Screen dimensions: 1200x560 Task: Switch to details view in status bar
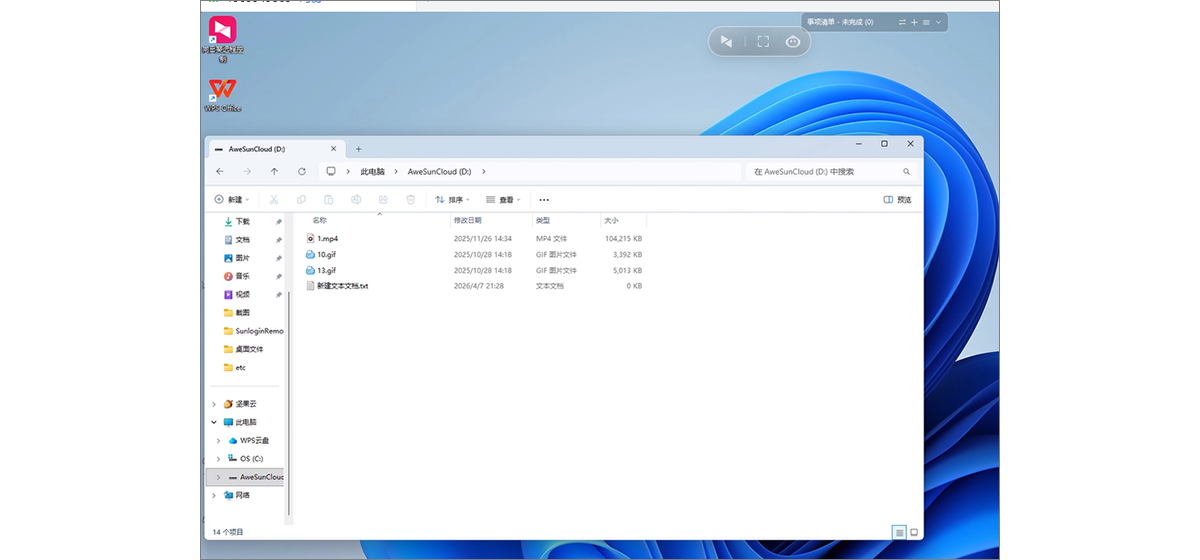900,532
